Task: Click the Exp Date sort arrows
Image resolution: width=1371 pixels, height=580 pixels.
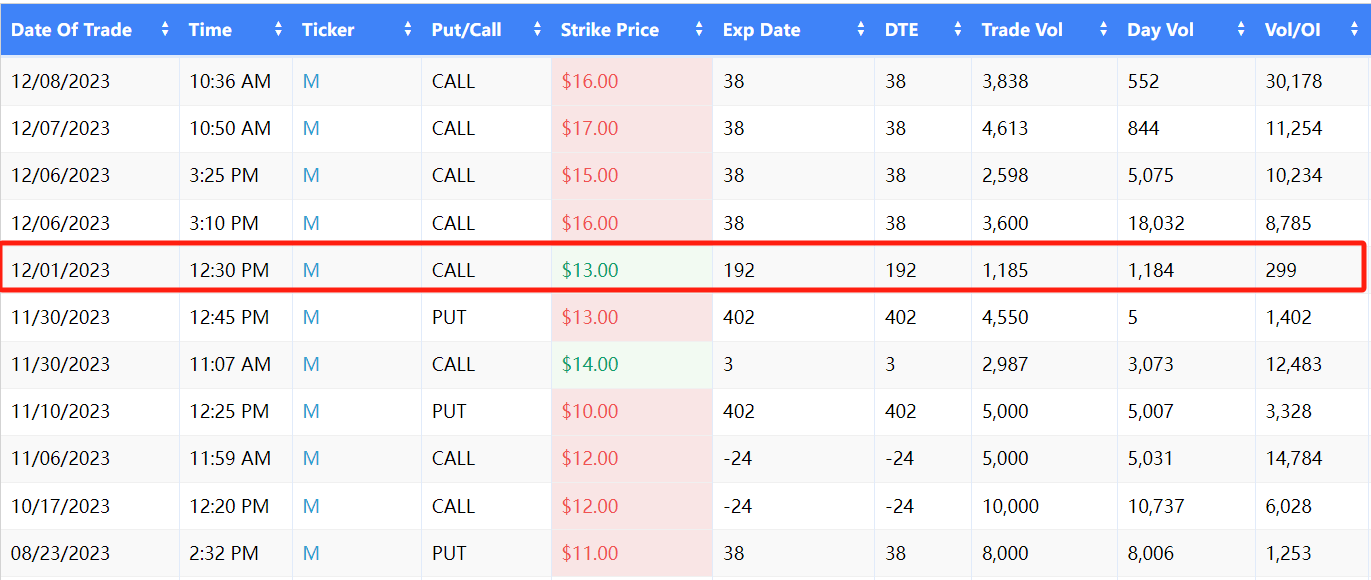Action: tap(861, 30)
